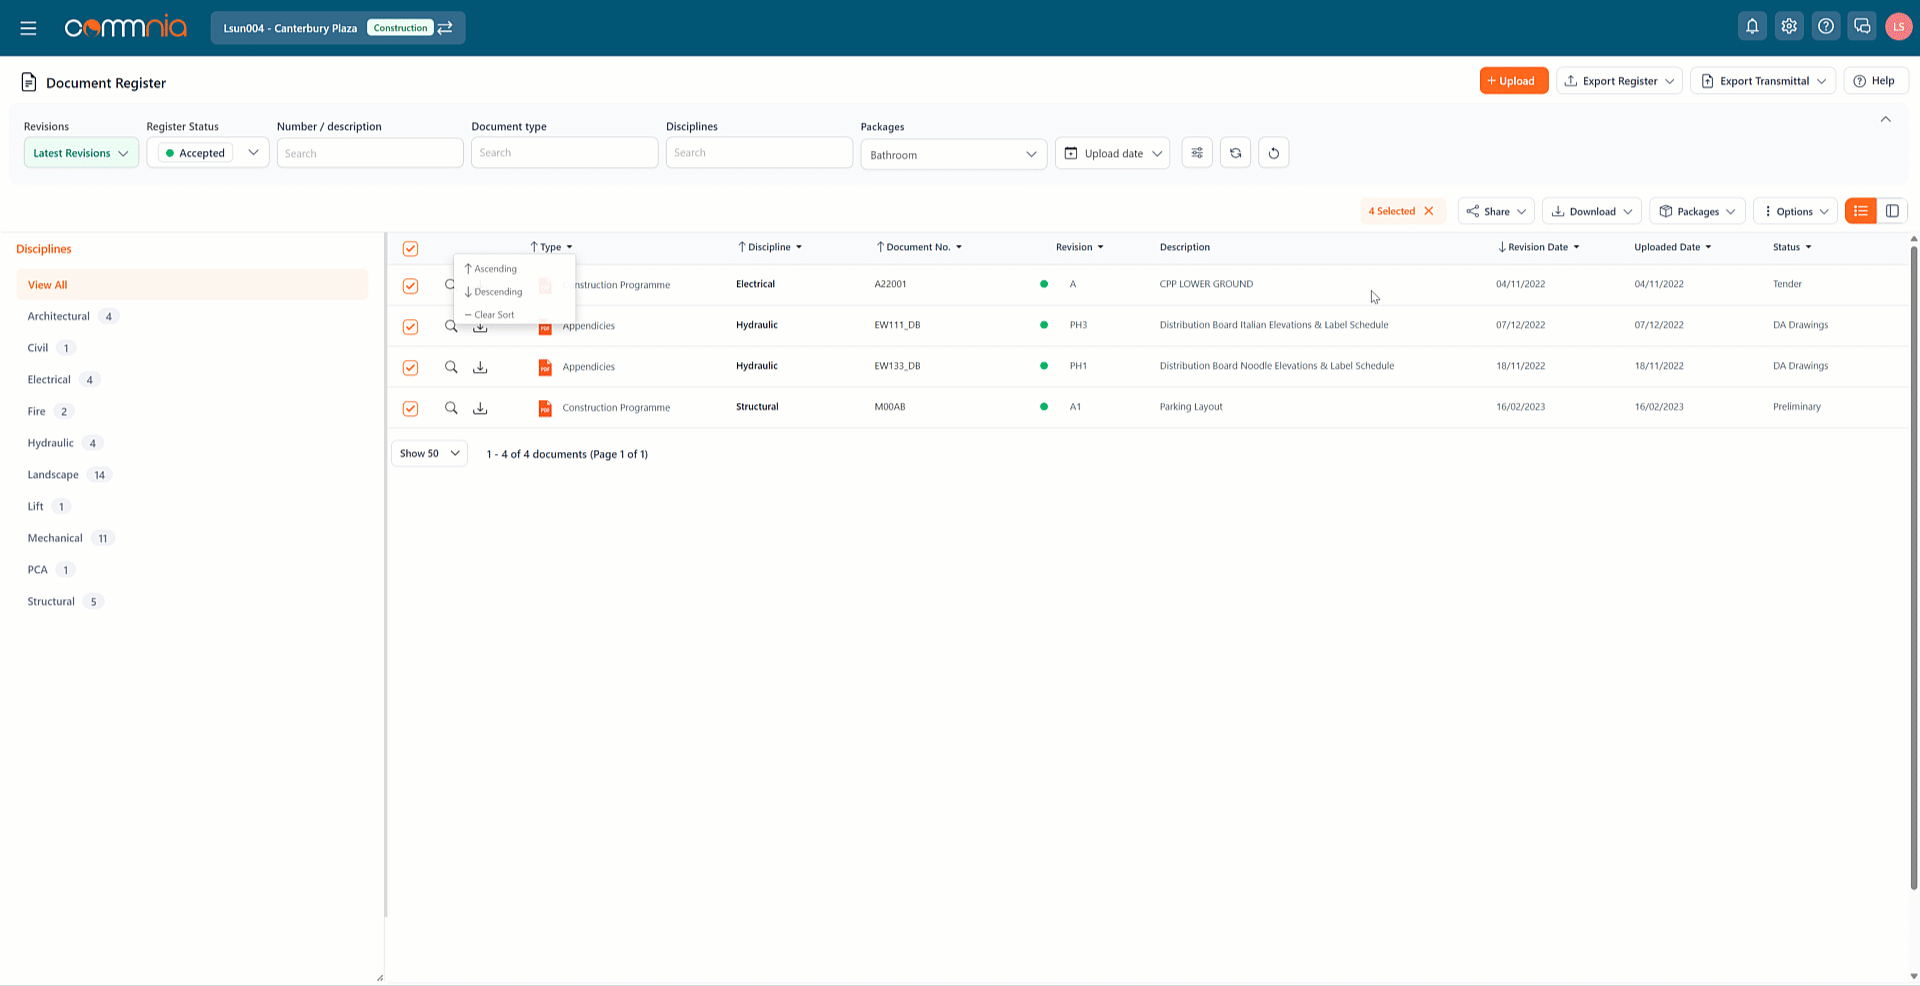This screenshot has height=986, width=1920.
Task: Open the Share dropdown
Action: pos(1496,211)
